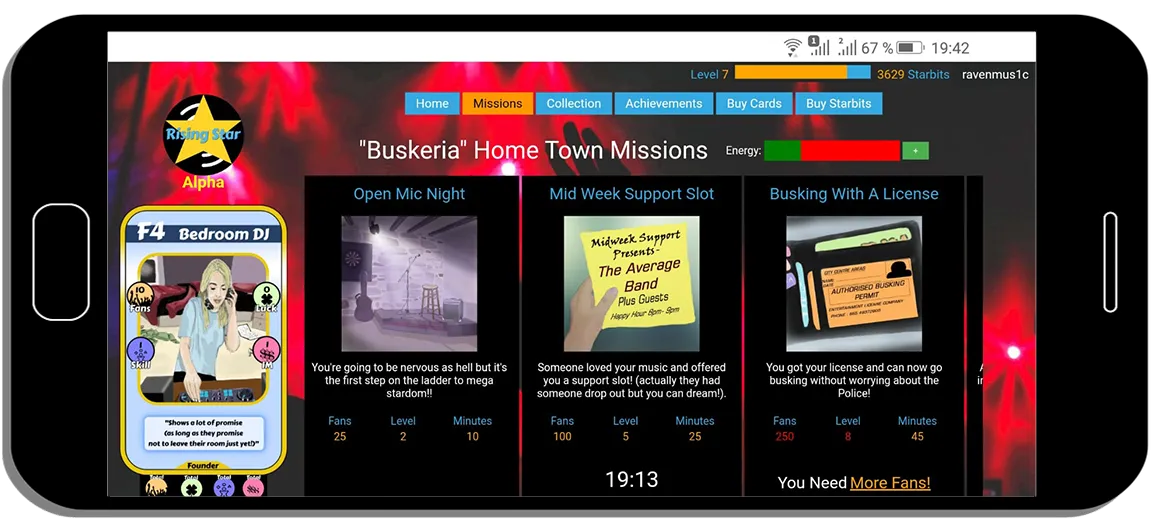Start the Open Mic Night stage image
This screenshot has width=1151, height=526.
(409, 283)
